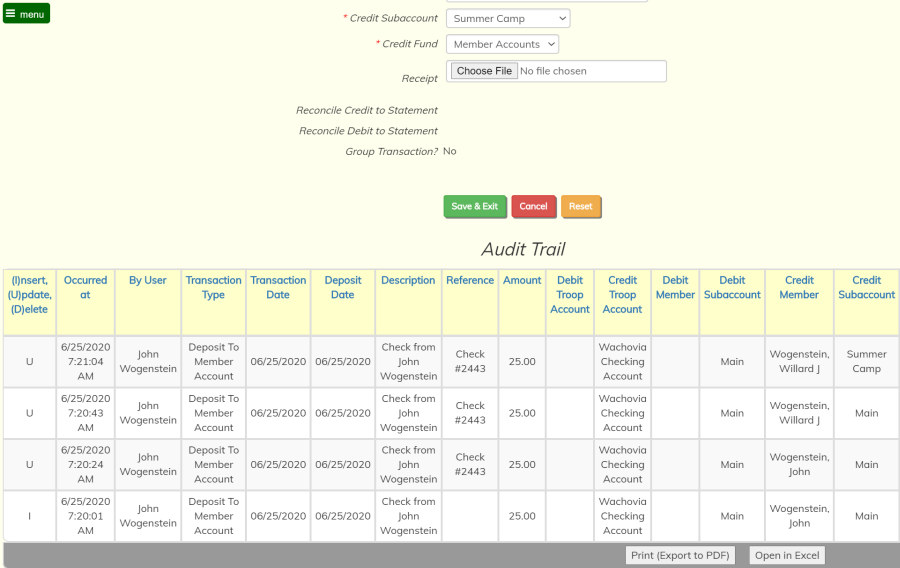Sort by Description column header
Viewport: 900px width, 568px height.
coord(408,280)
